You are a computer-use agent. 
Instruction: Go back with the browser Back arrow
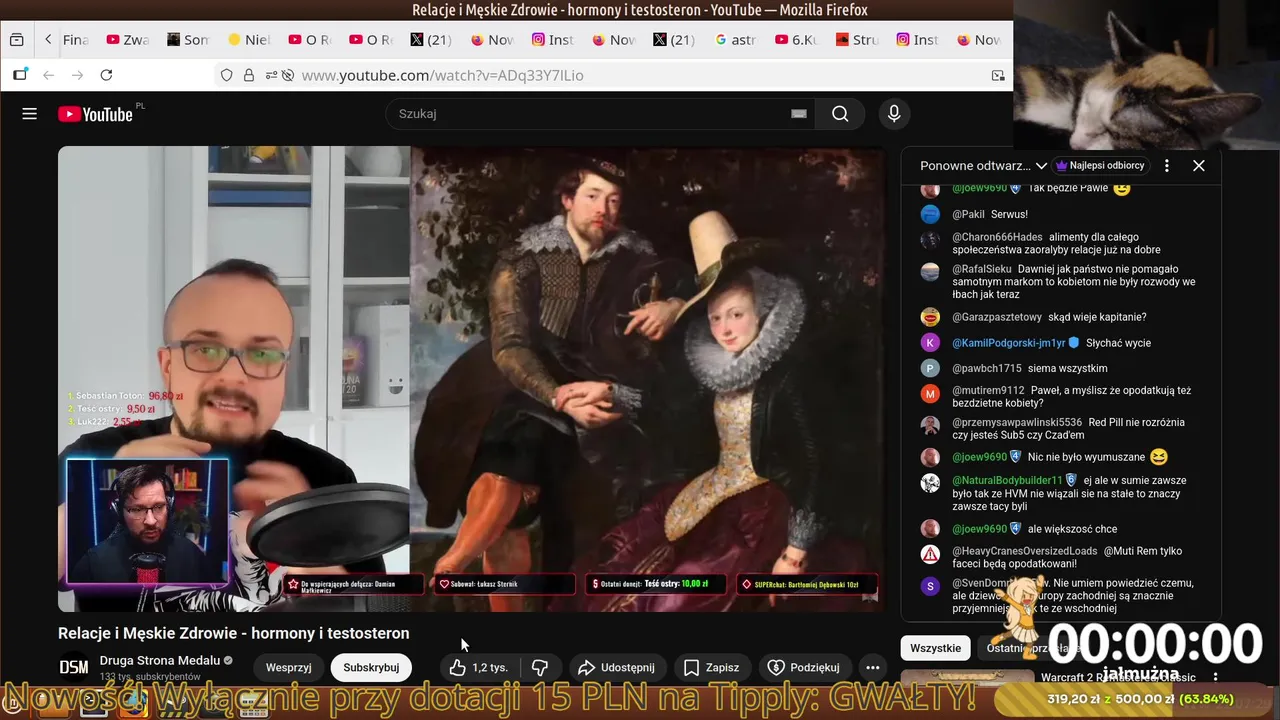[49, 75]
